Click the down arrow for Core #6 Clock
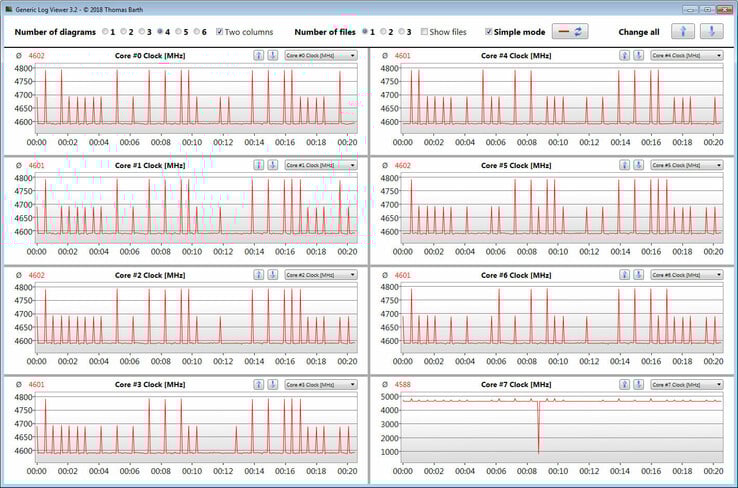This screenshot has height=488, width=738. click(x=638, y=275)
